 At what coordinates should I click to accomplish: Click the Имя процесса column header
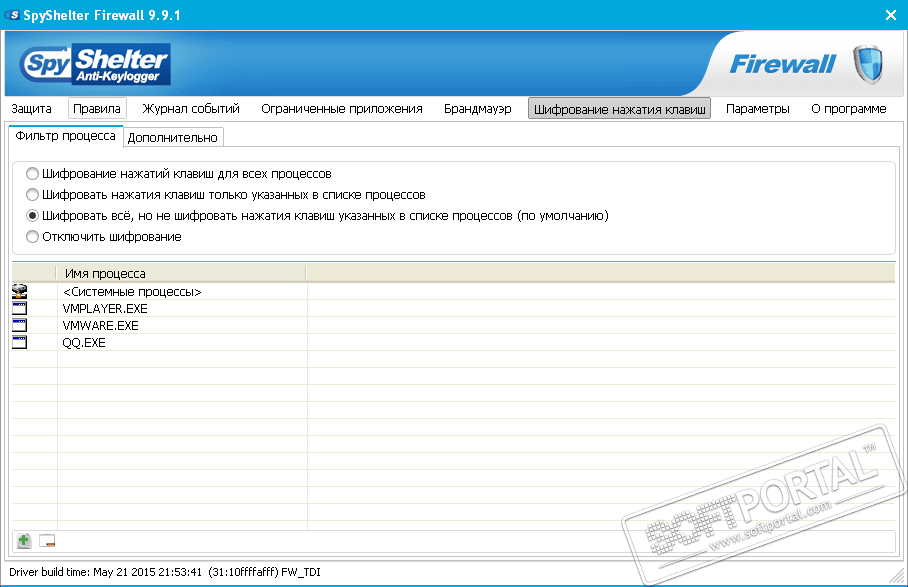click(x=181, y=273)
